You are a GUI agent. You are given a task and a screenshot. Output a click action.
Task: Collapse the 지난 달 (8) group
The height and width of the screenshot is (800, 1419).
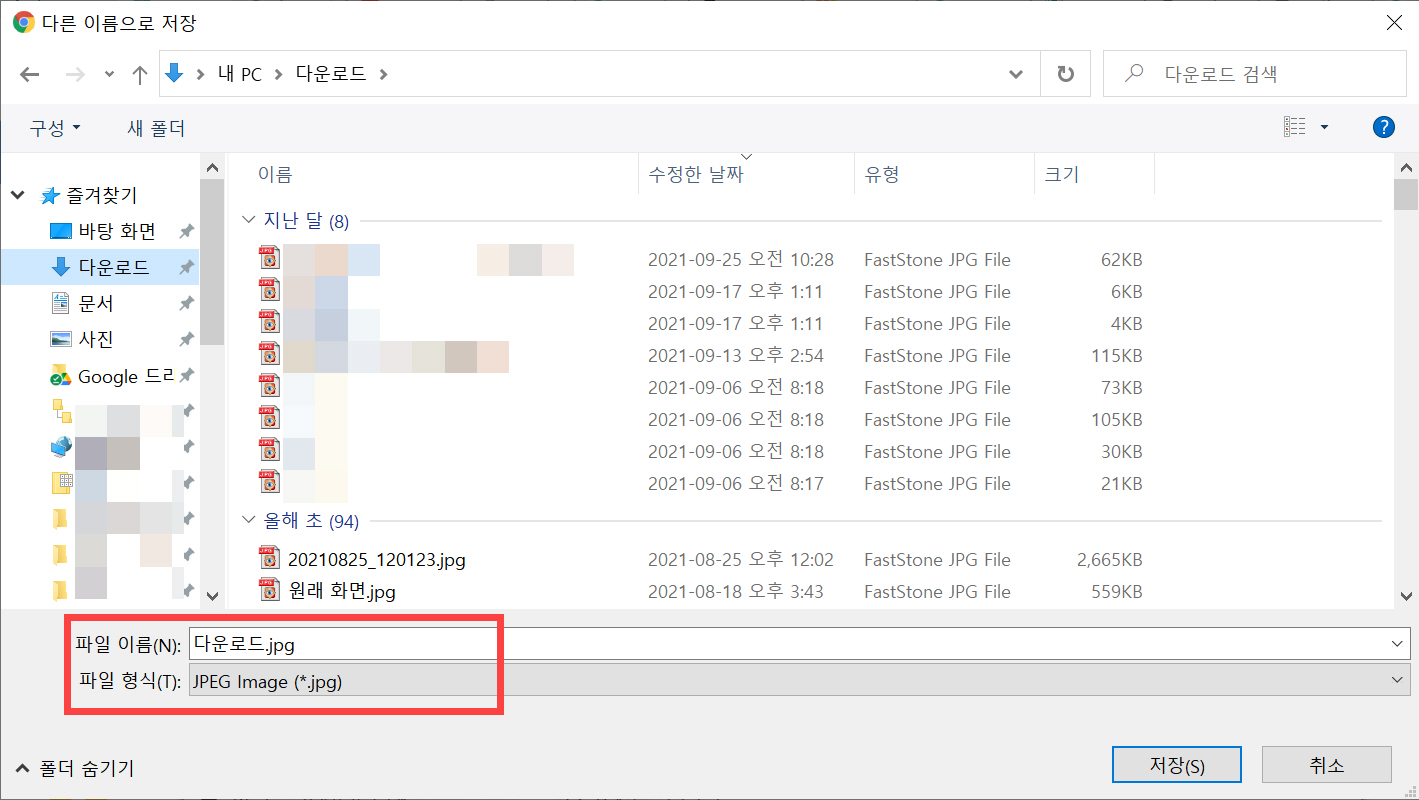[248, 220]
